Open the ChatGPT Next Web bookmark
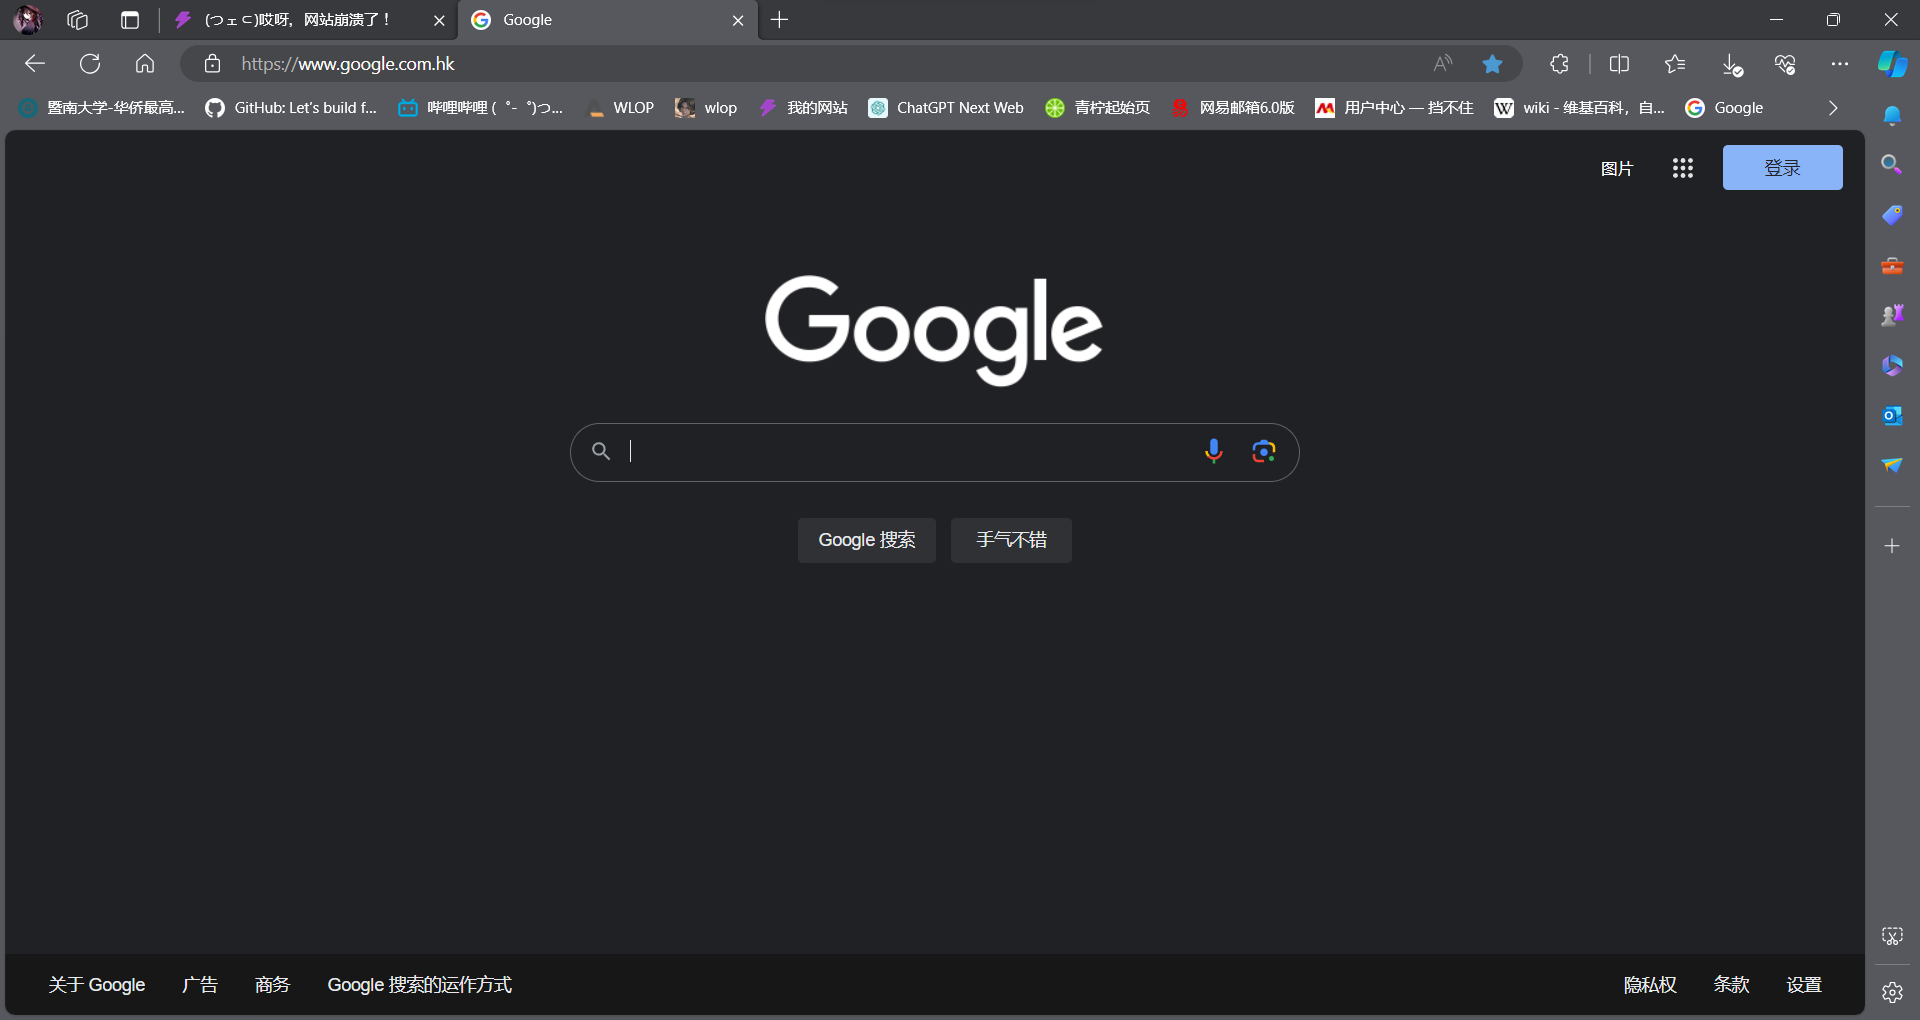This screenshot has height=1020, width=1920. [946, 108]
